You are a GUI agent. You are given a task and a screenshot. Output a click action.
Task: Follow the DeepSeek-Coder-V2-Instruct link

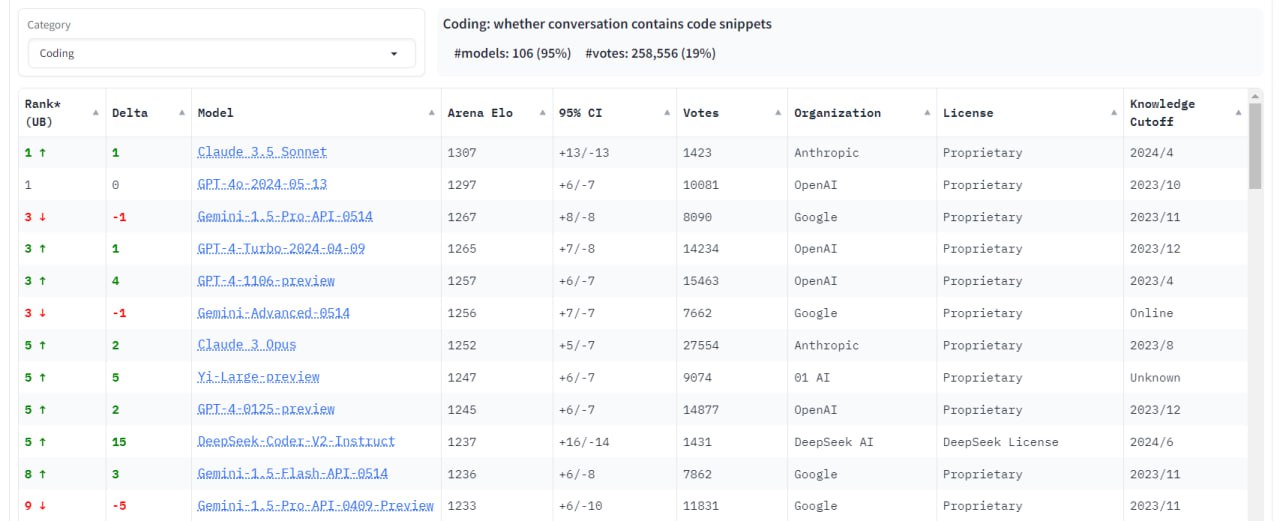pyautogui.click(x=296, y=441)
